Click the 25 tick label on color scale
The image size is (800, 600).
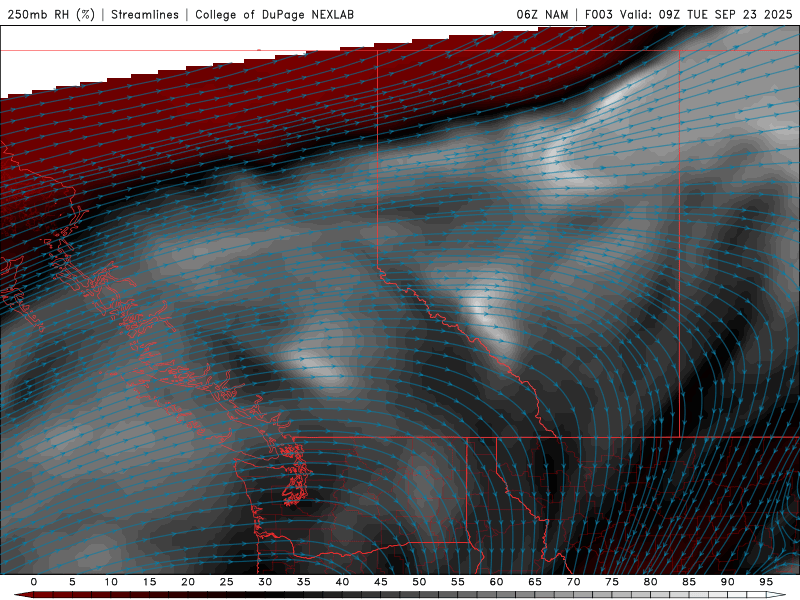click(226, 582)
